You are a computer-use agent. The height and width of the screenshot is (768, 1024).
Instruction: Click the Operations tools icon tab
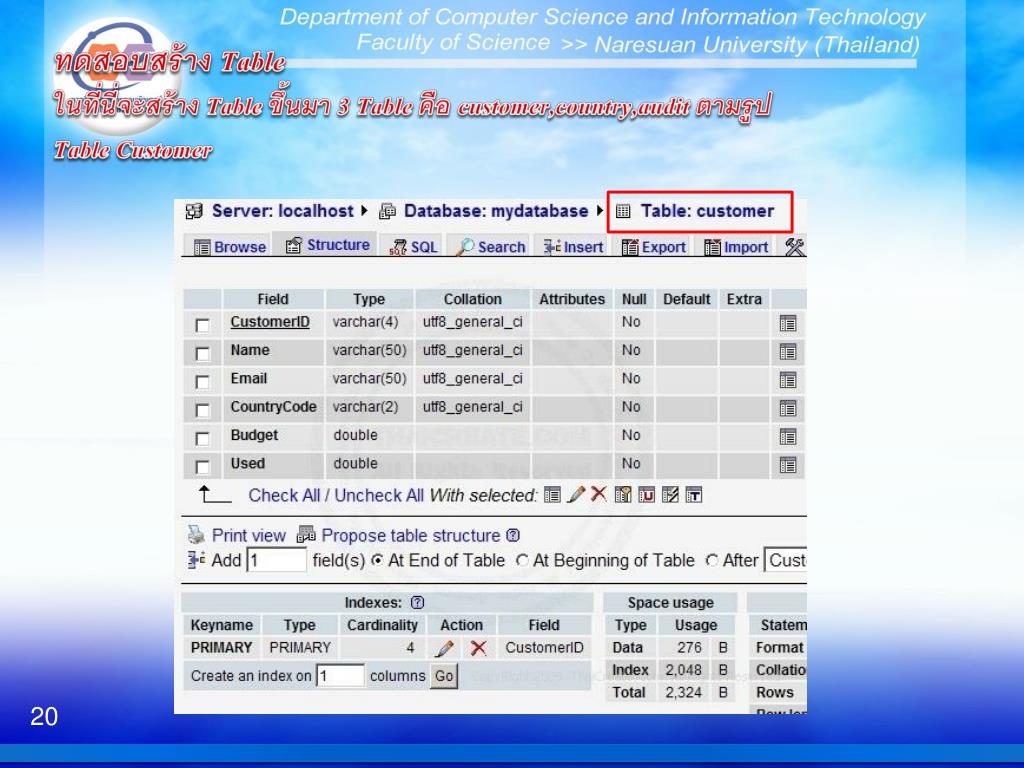click(795, 247)
